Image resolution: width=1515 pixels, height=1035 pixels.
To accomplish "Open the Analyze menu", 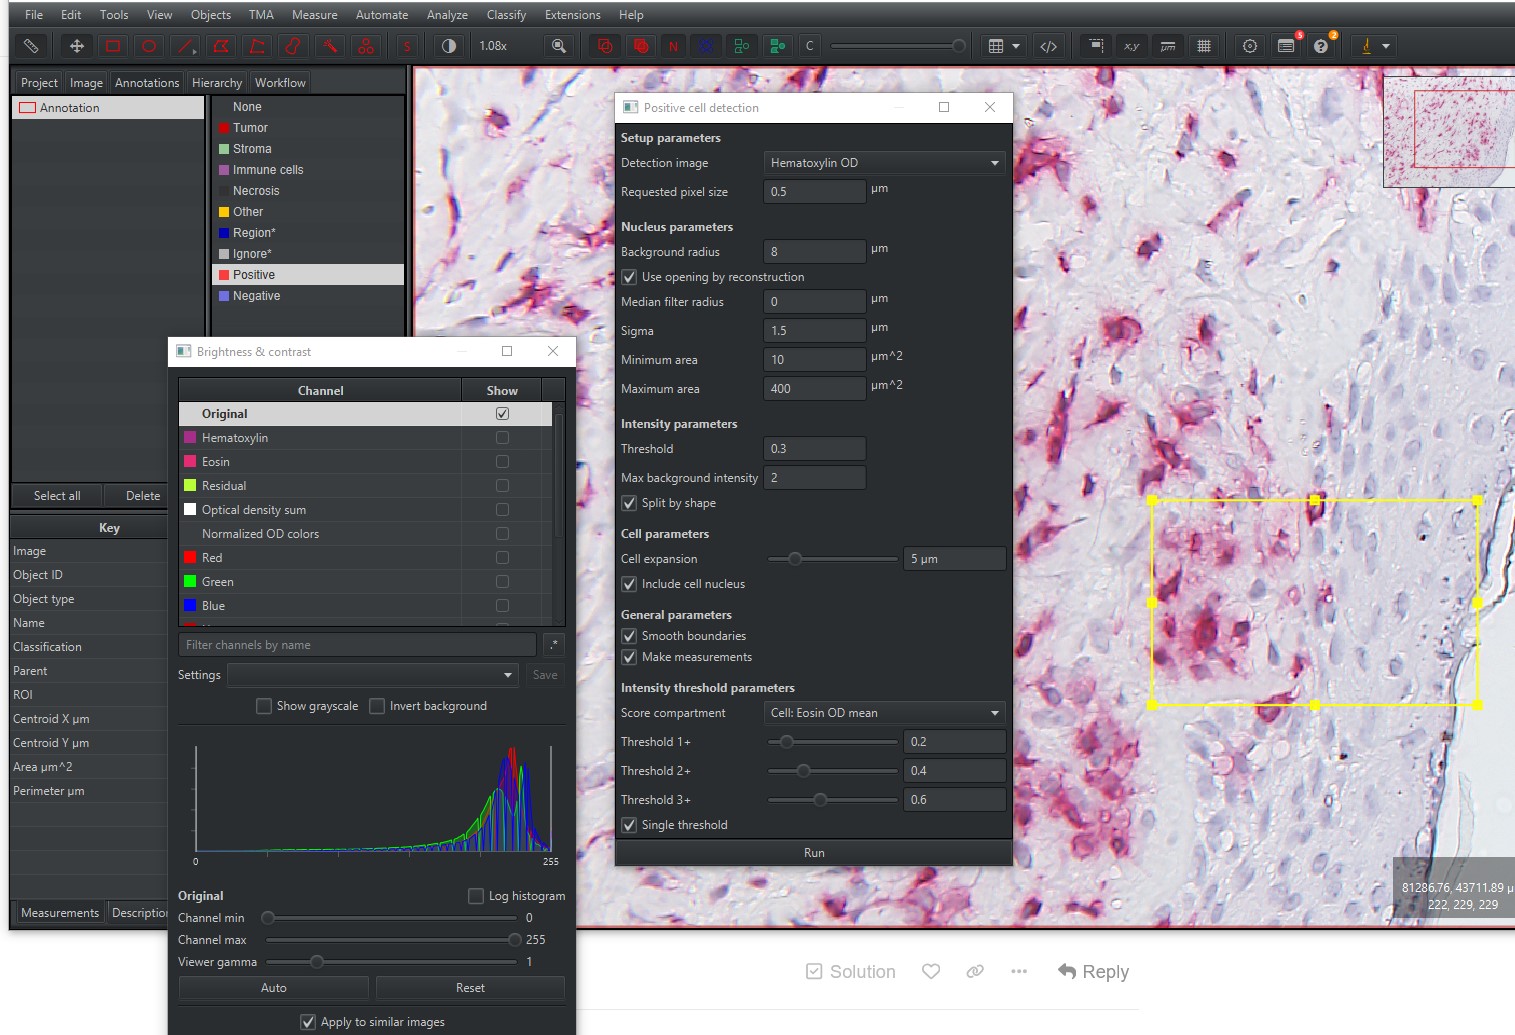I will [447, 15].
